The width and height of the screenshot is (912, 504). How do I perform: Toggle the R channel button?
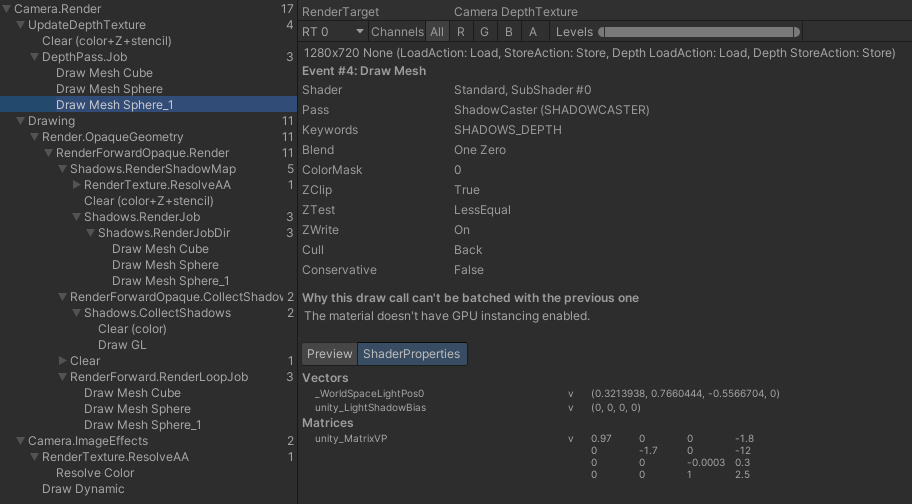tap(461, 32)
